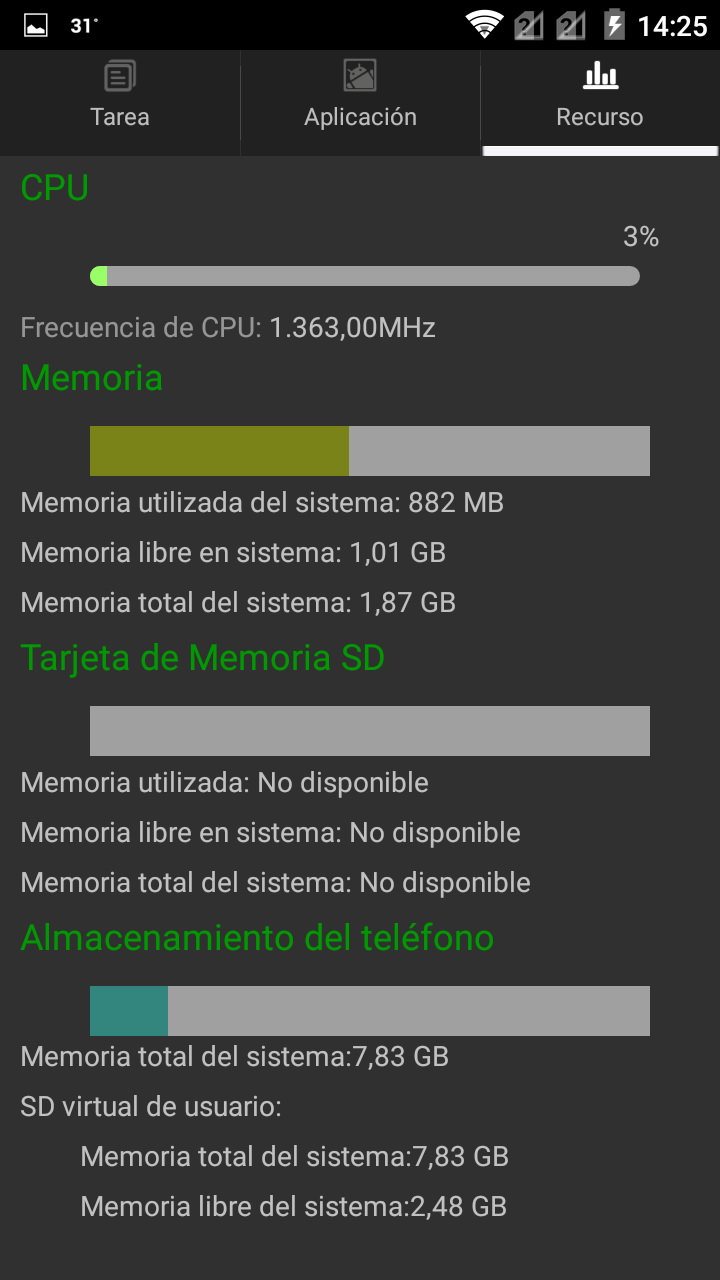This screenshot has width=720, height=1280.
Task: Select the Recurso tab label
Action: [600, 117]
